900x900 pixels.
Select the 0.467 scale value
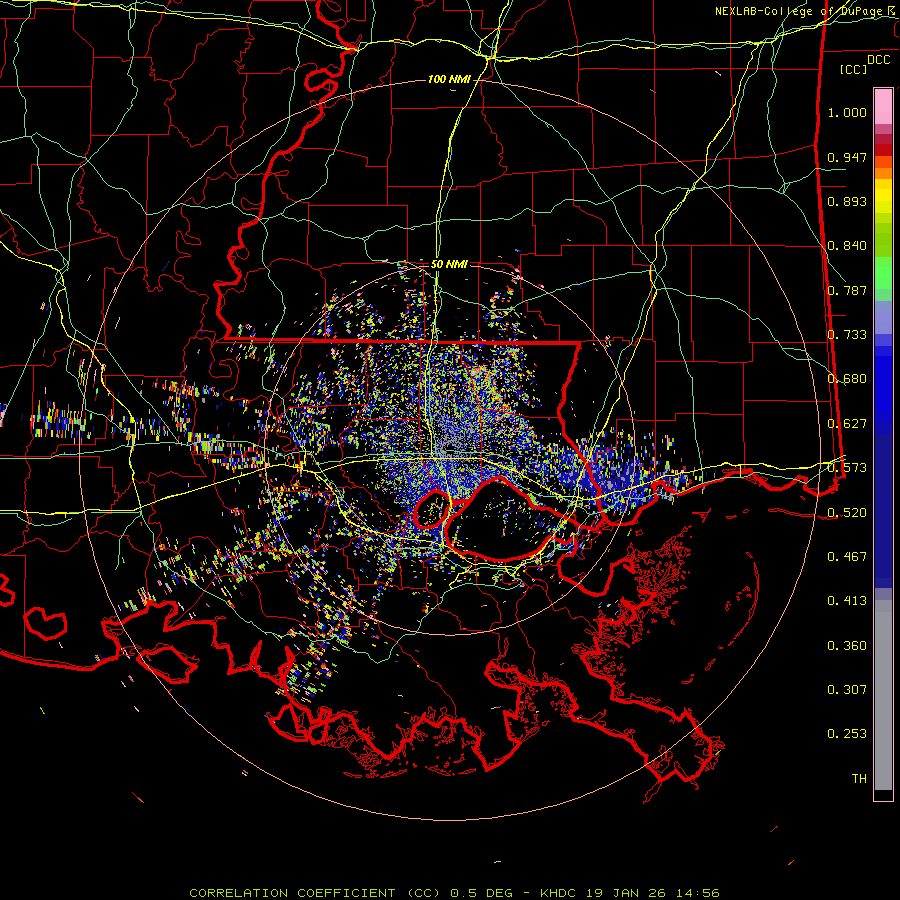[847, 557]
